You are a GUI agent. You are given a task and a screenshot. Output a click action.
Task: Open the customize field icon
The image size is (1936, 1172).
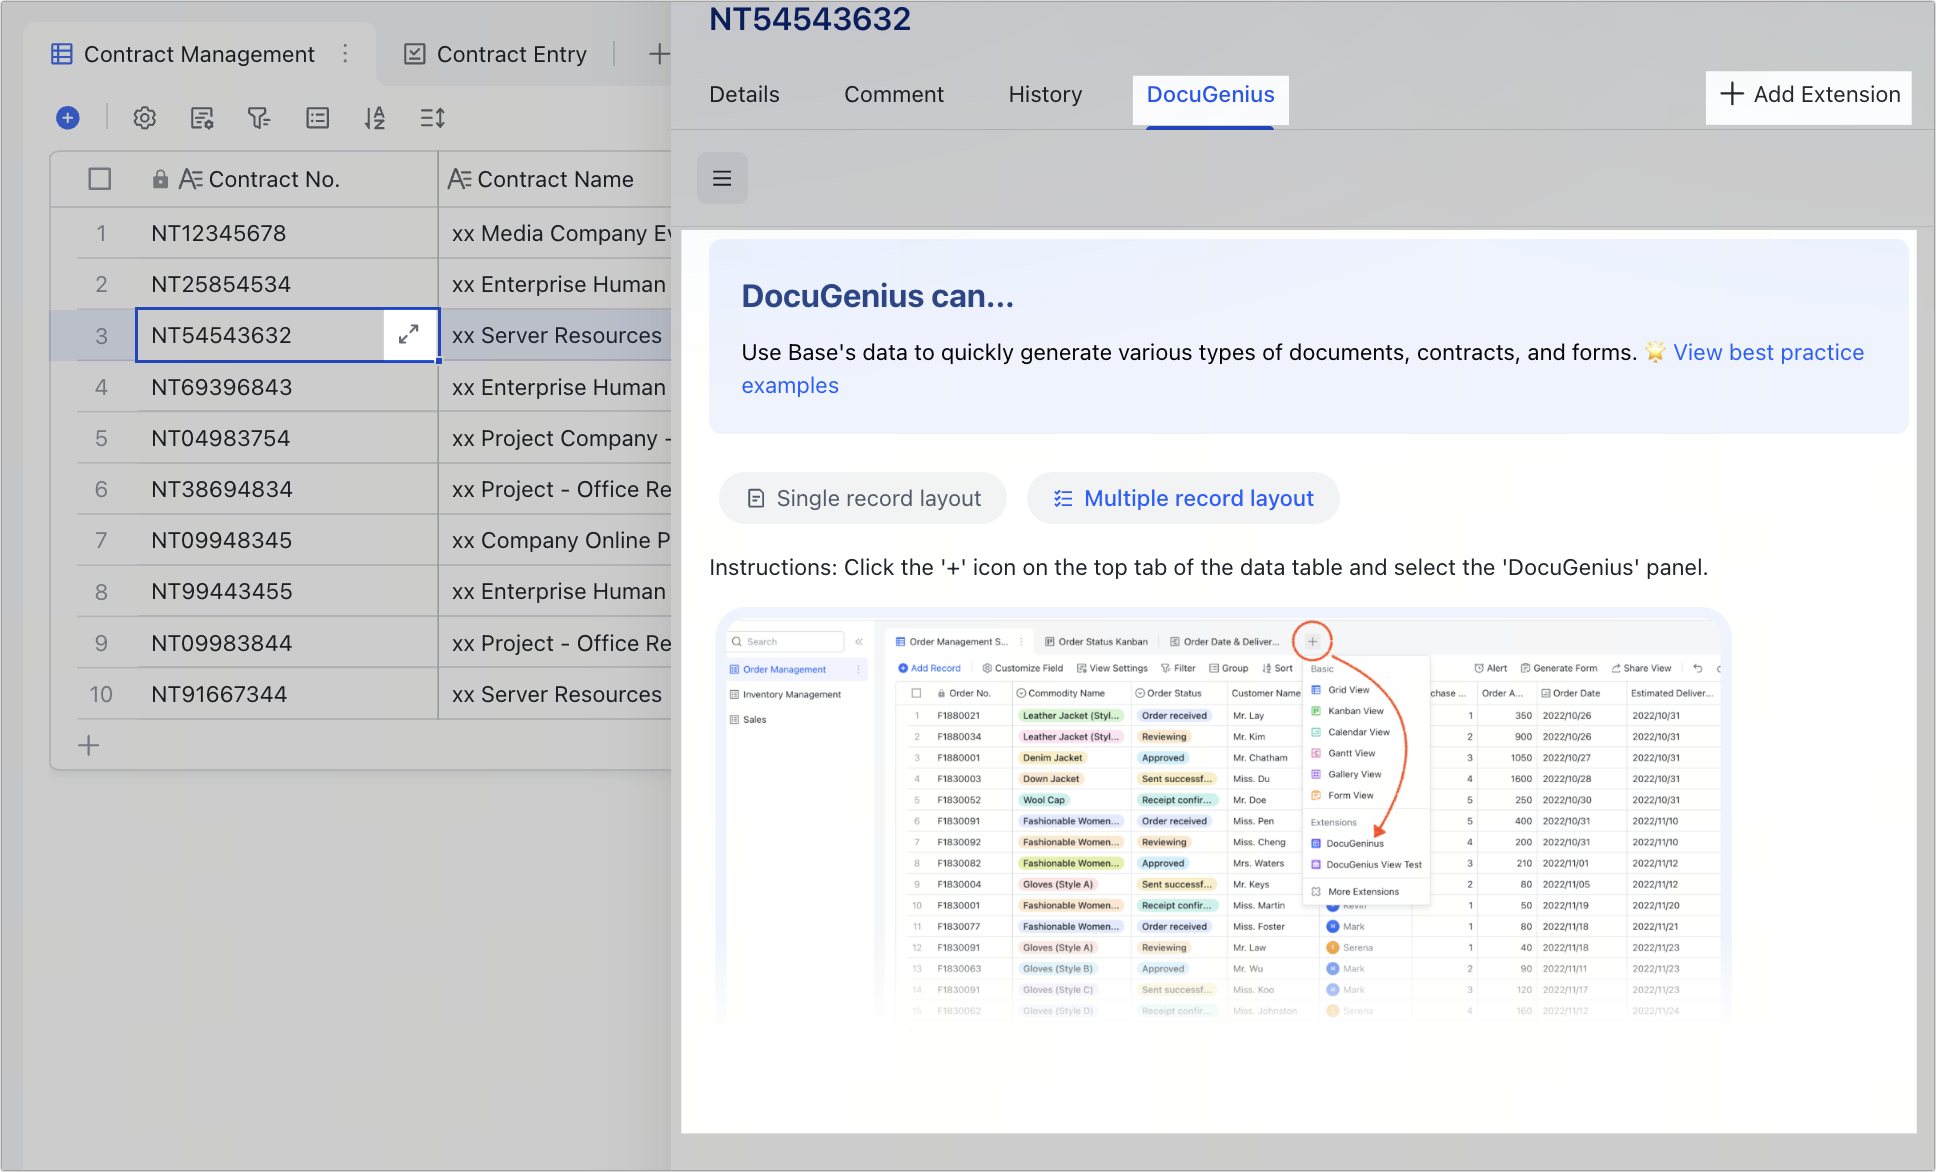click(x=202, y=118)
